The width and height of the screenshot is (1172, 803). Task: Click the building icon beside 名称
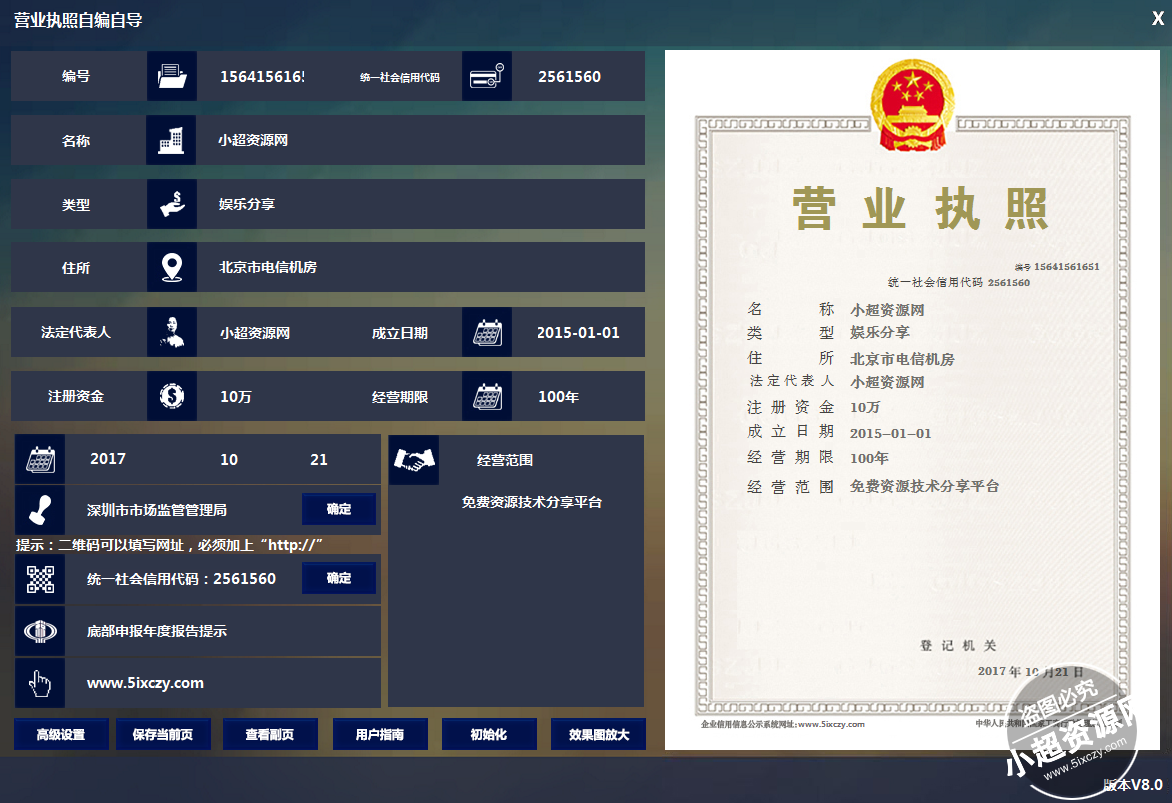point(171,140)
